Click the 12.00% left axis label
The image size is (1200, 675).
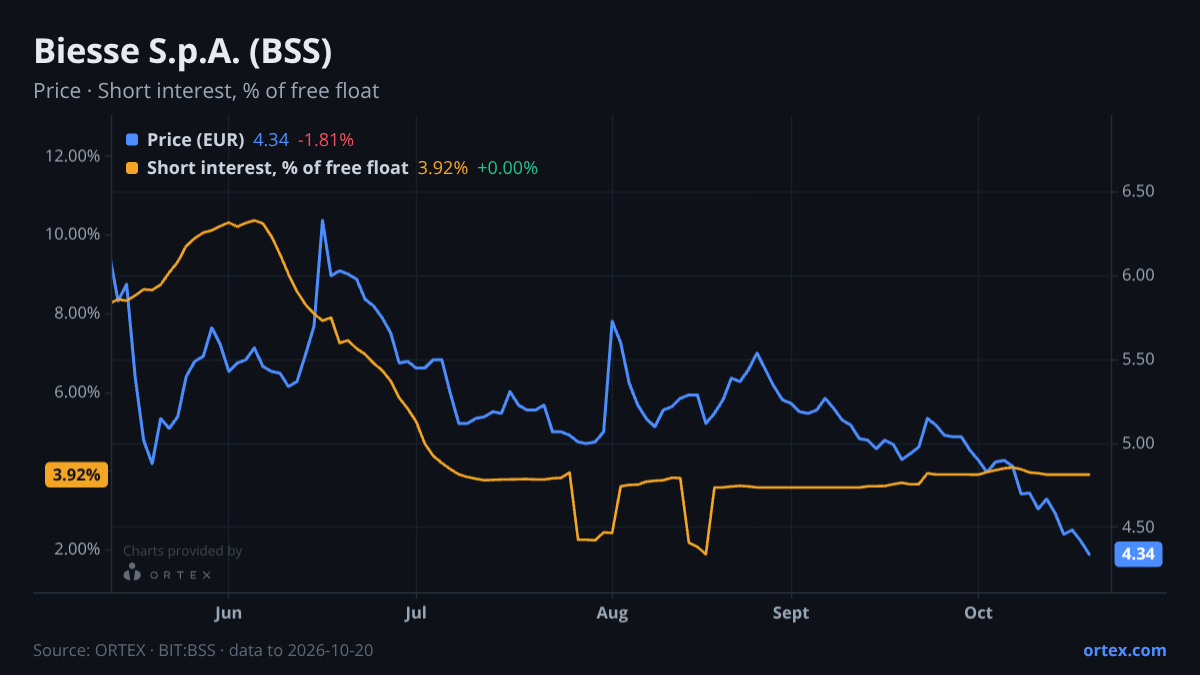pos(73,156)
